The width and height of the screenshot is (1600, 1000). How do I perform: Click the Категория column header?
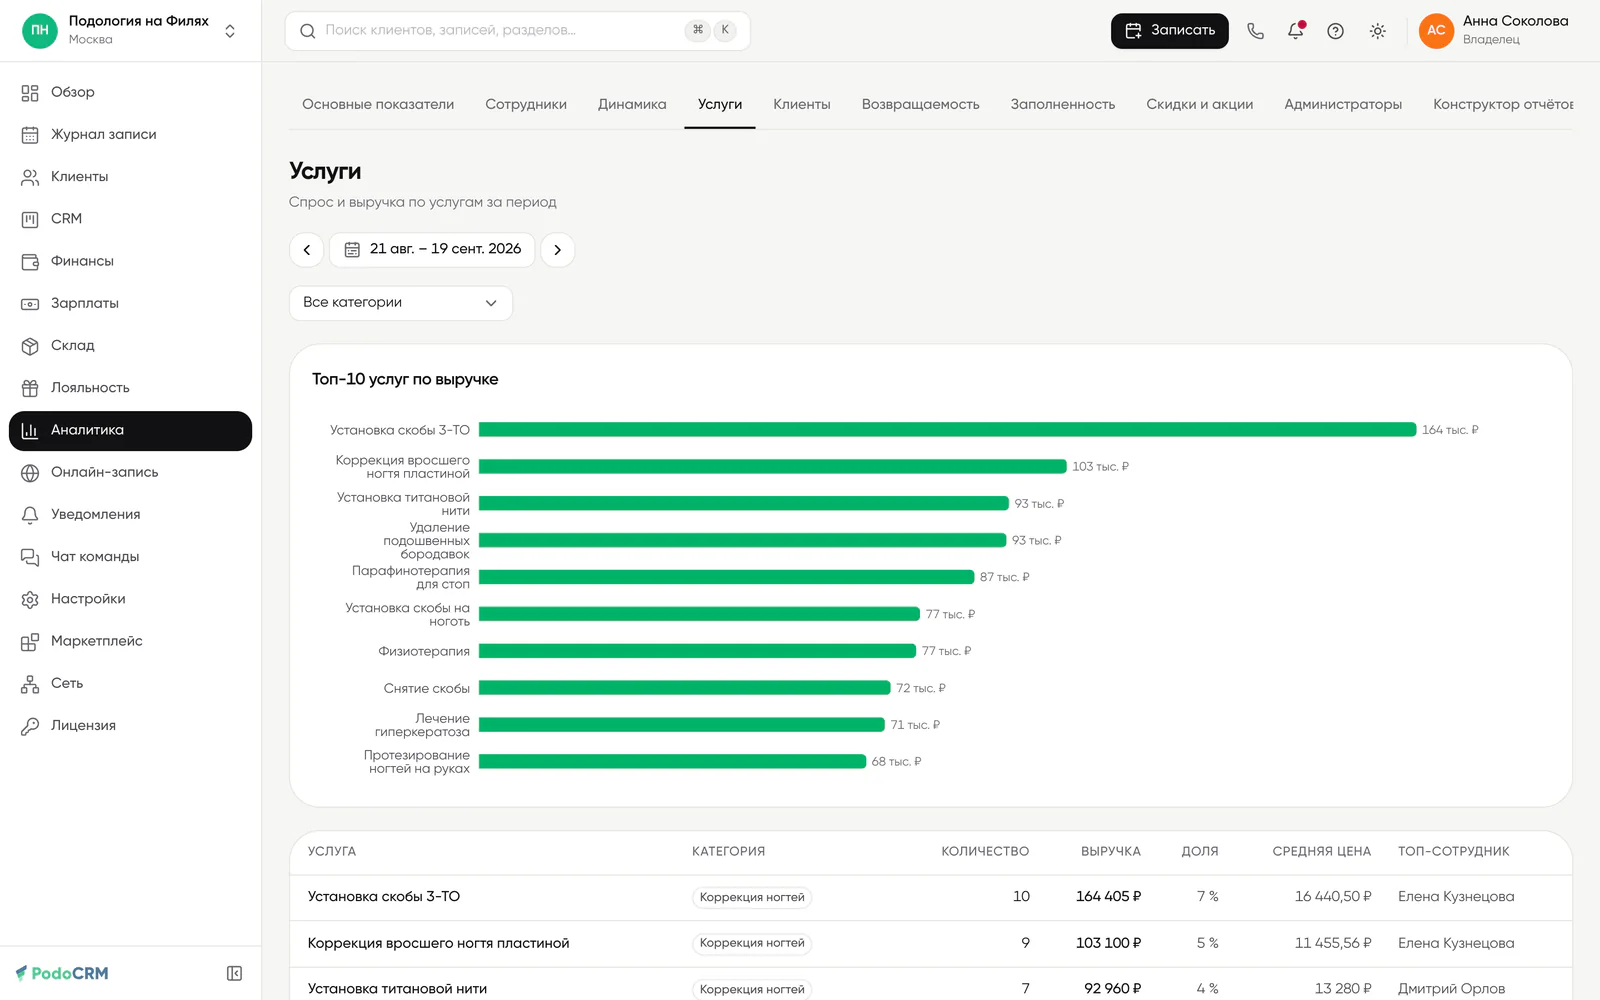[x=728, y=852]
